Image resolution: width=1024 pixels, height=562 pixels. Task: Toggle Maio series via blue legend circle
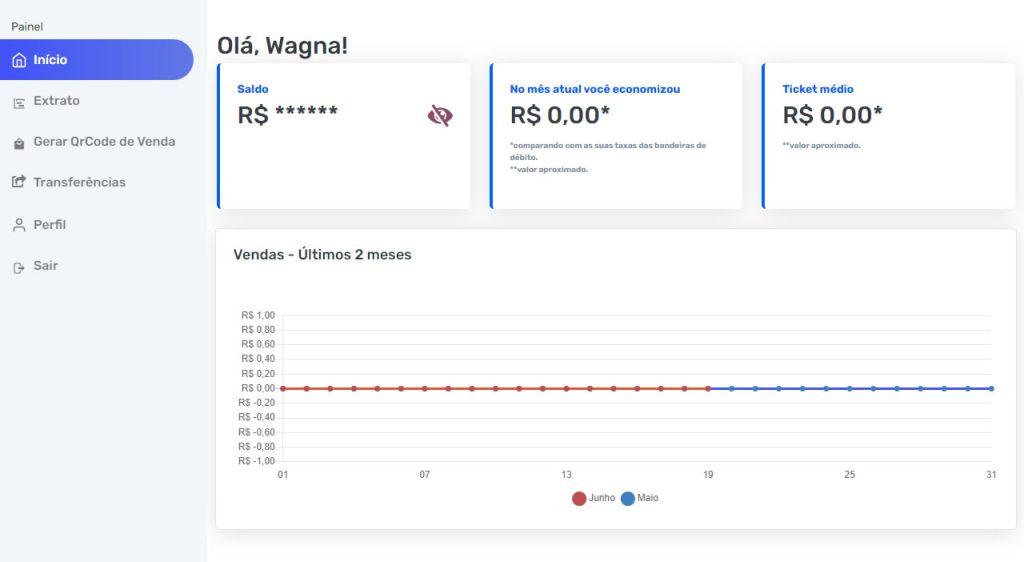pyautogui.click(x=628, y=499)
